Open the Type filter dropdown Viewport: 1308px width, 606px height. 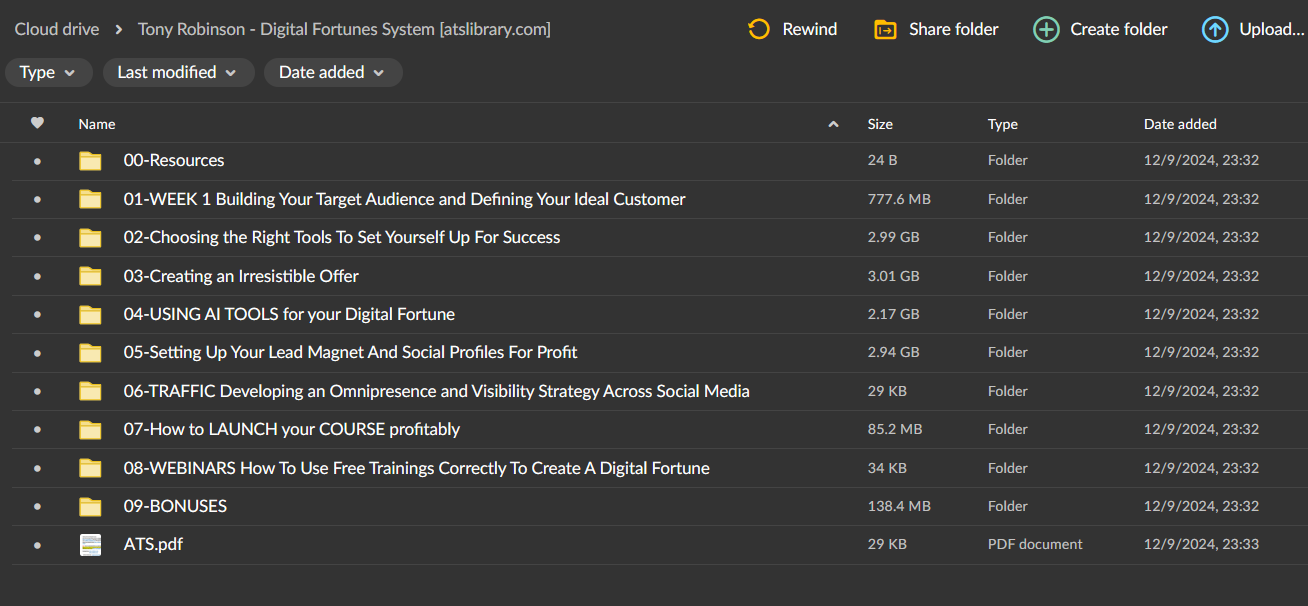(x=48, y=72)
